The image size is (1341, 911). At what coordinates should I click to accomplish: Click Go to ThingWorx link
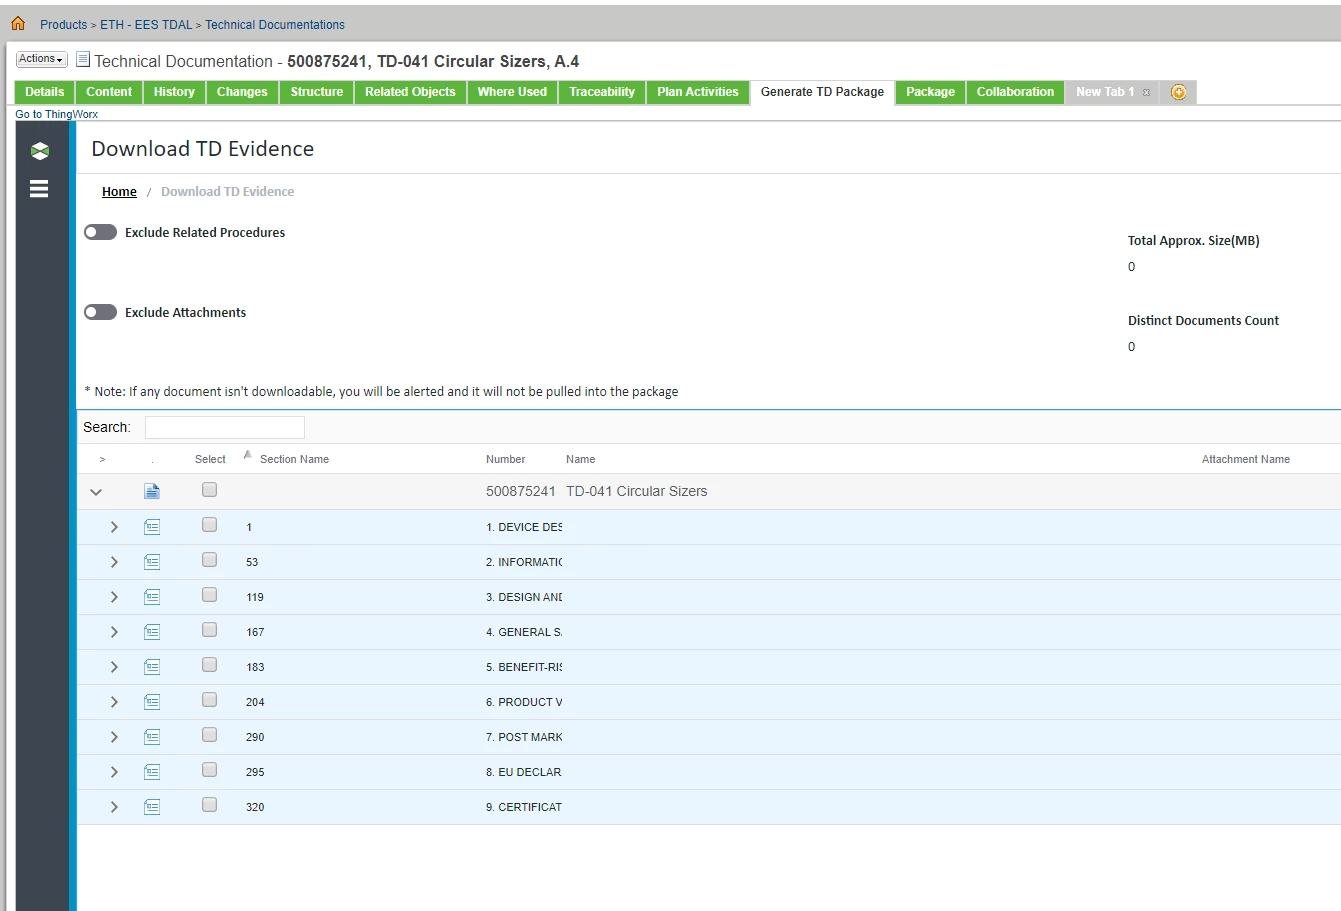(57, 114)
